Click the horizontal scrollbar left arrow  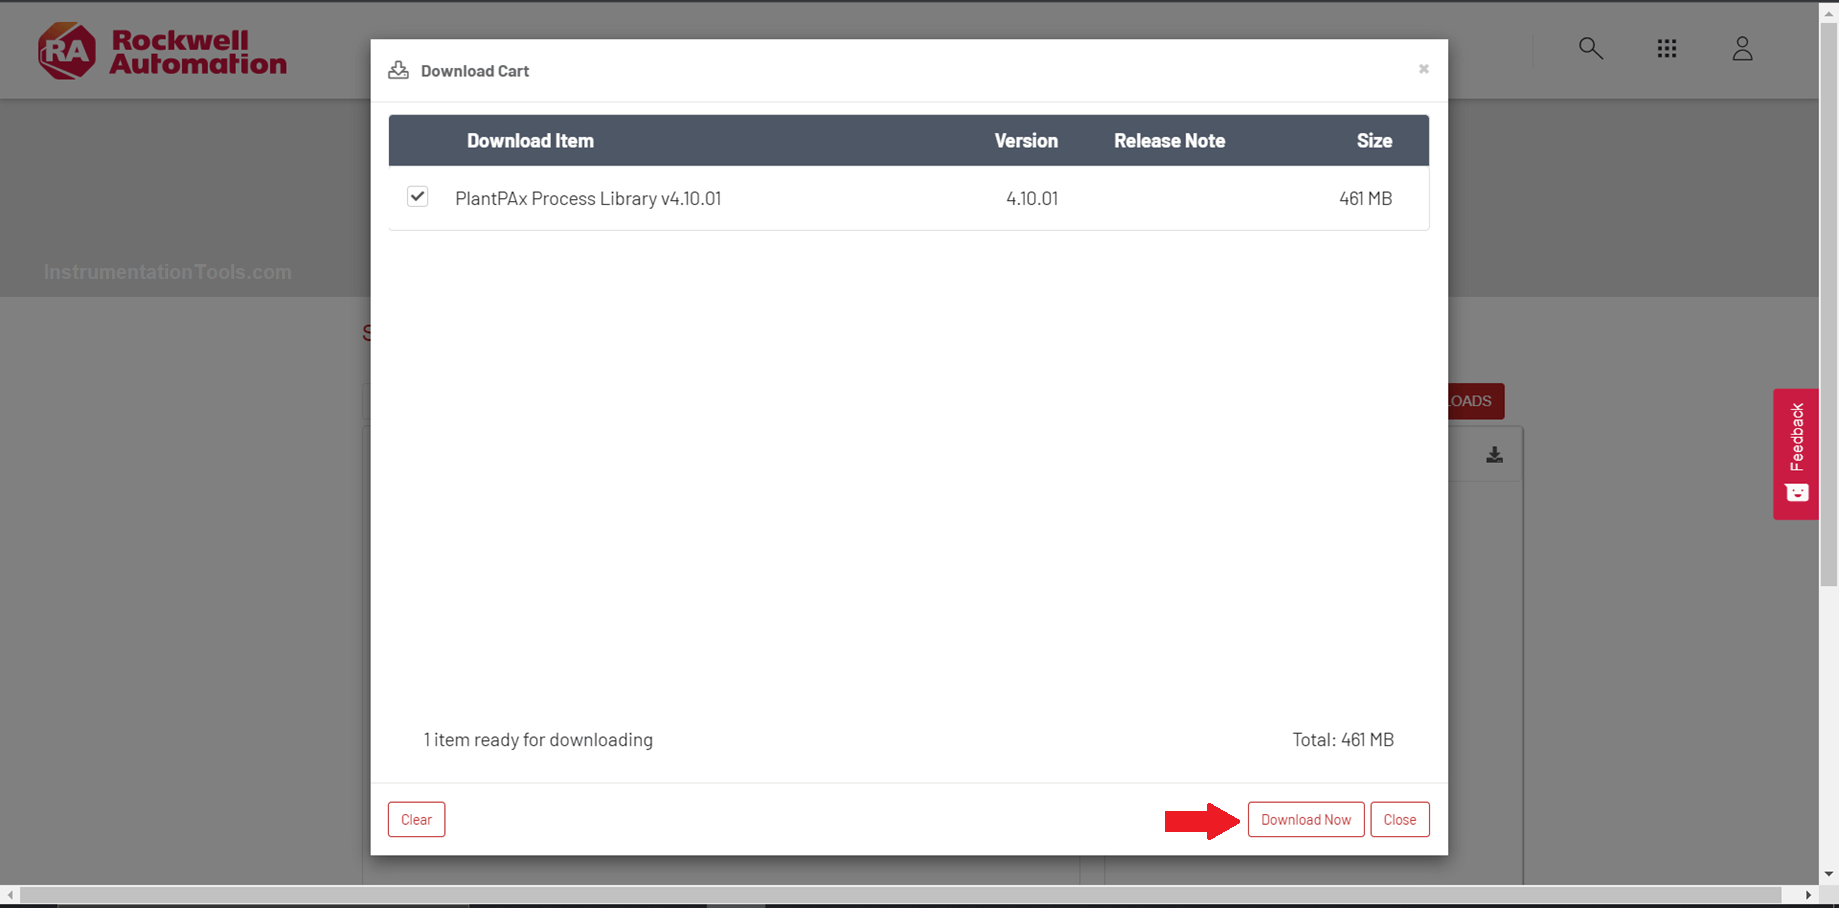pos(10,894)
